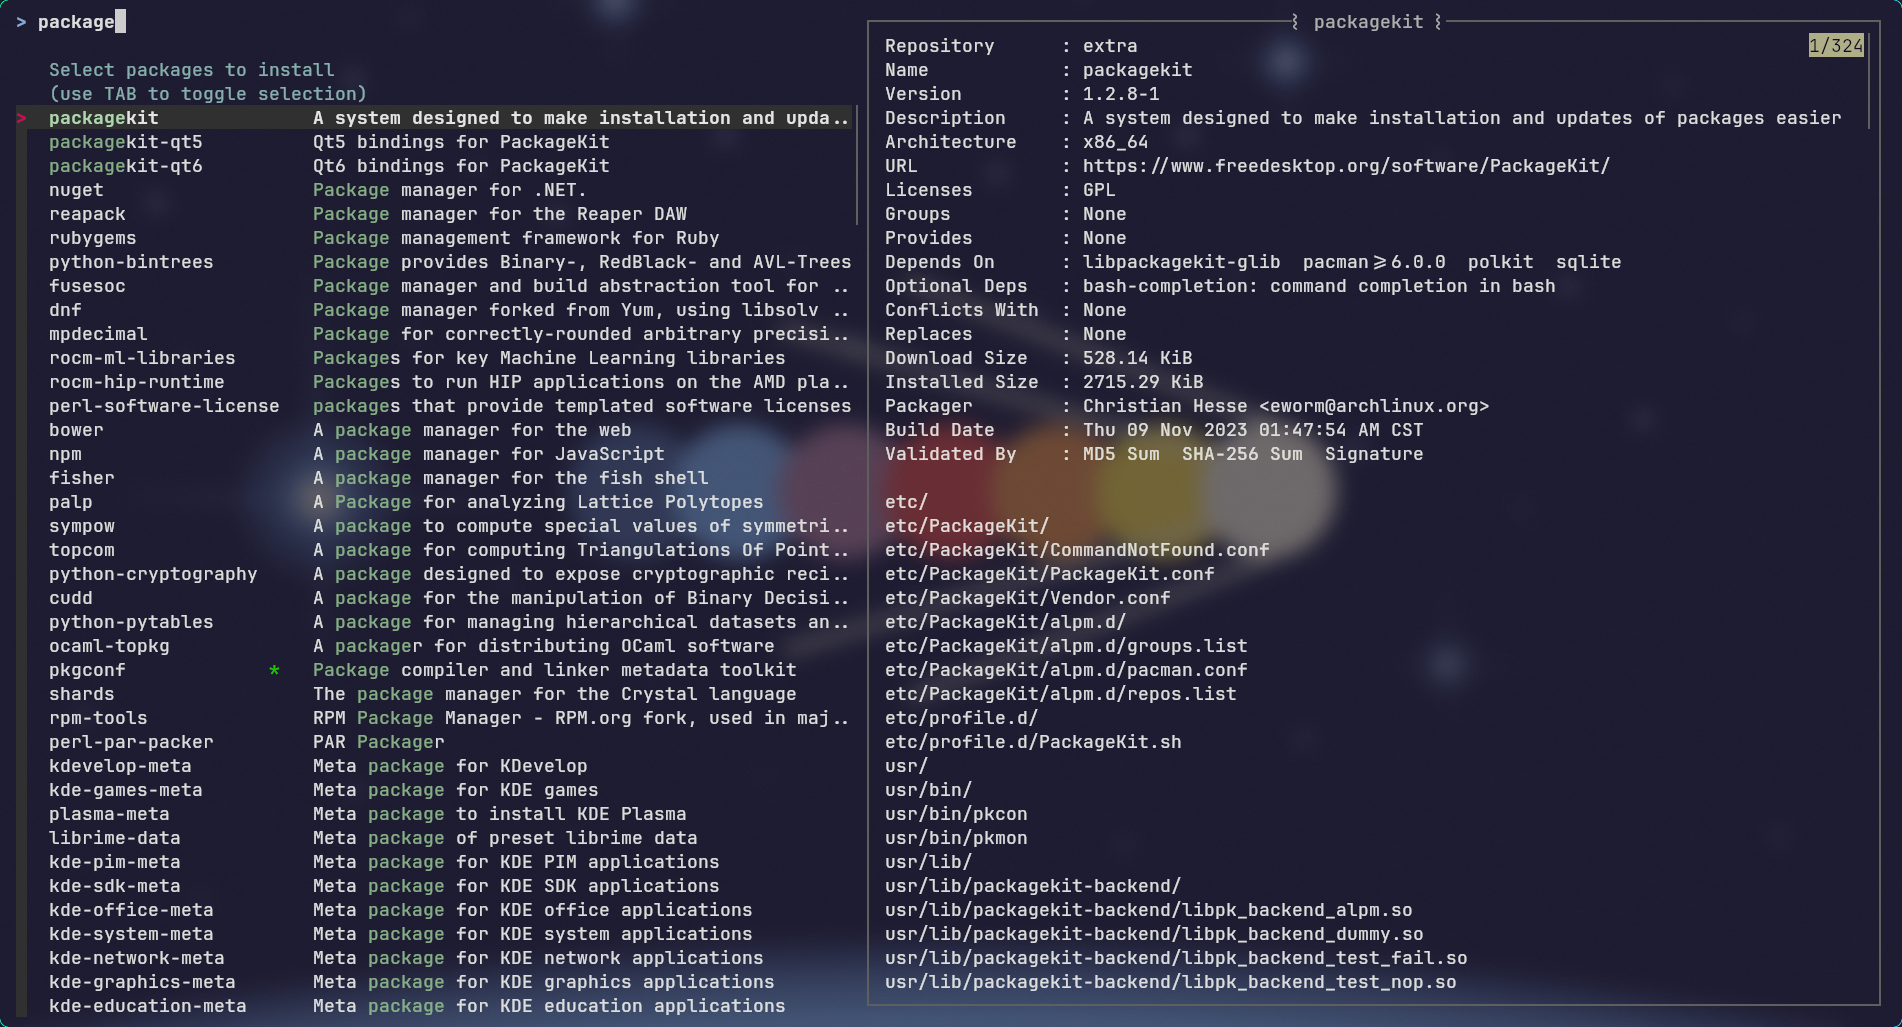
Task: Click Build Date value Thu 09 Nov 2023
Action: pyautogui.click(x=1253, y=430)
